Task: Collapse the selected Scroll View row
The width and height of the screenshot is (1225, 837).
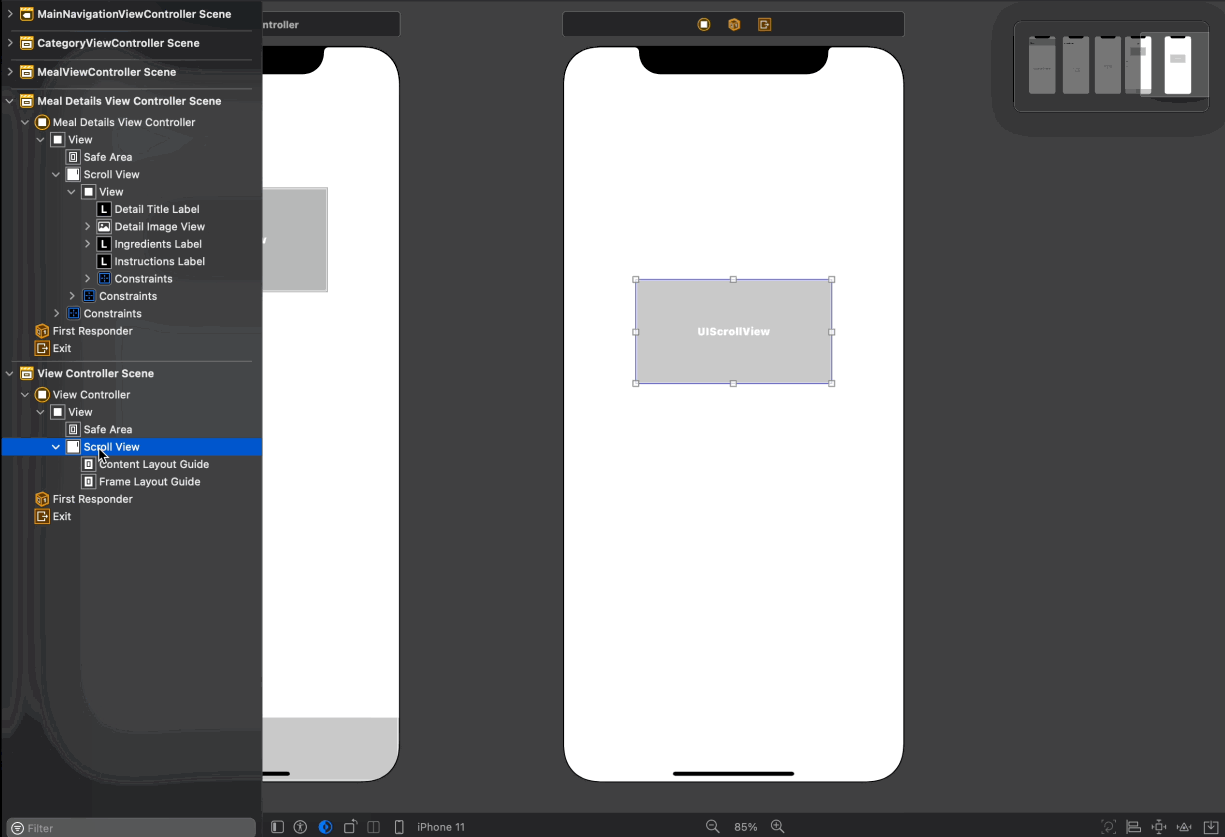Action: point(56,447)
